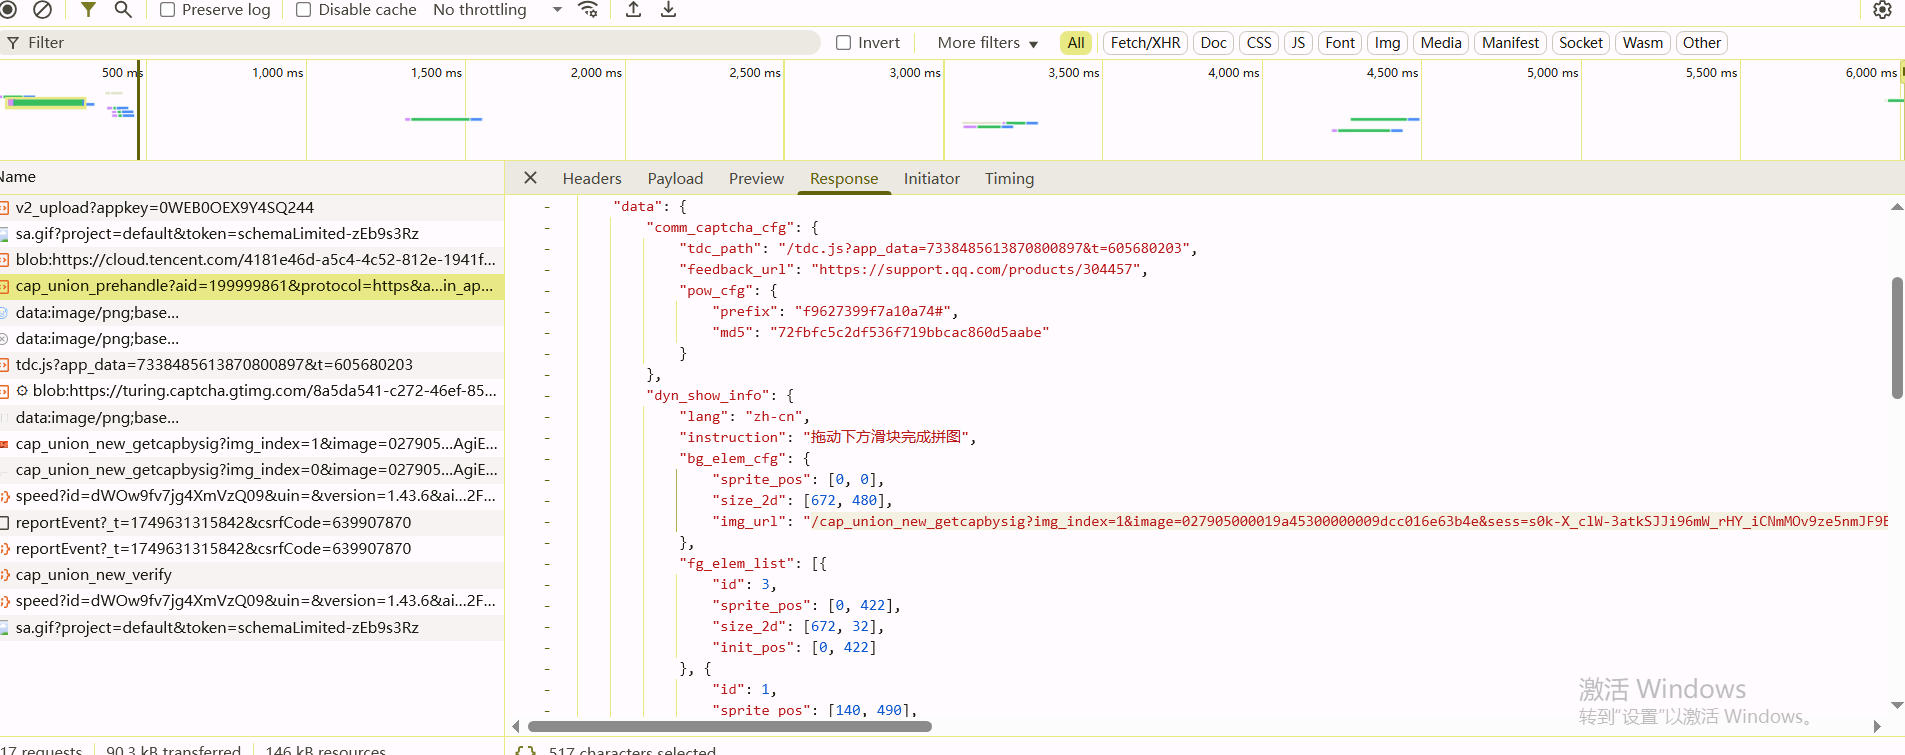1905x755 pixels.
Task: Switch to the Headers tab
Action: tap(591, 178)
